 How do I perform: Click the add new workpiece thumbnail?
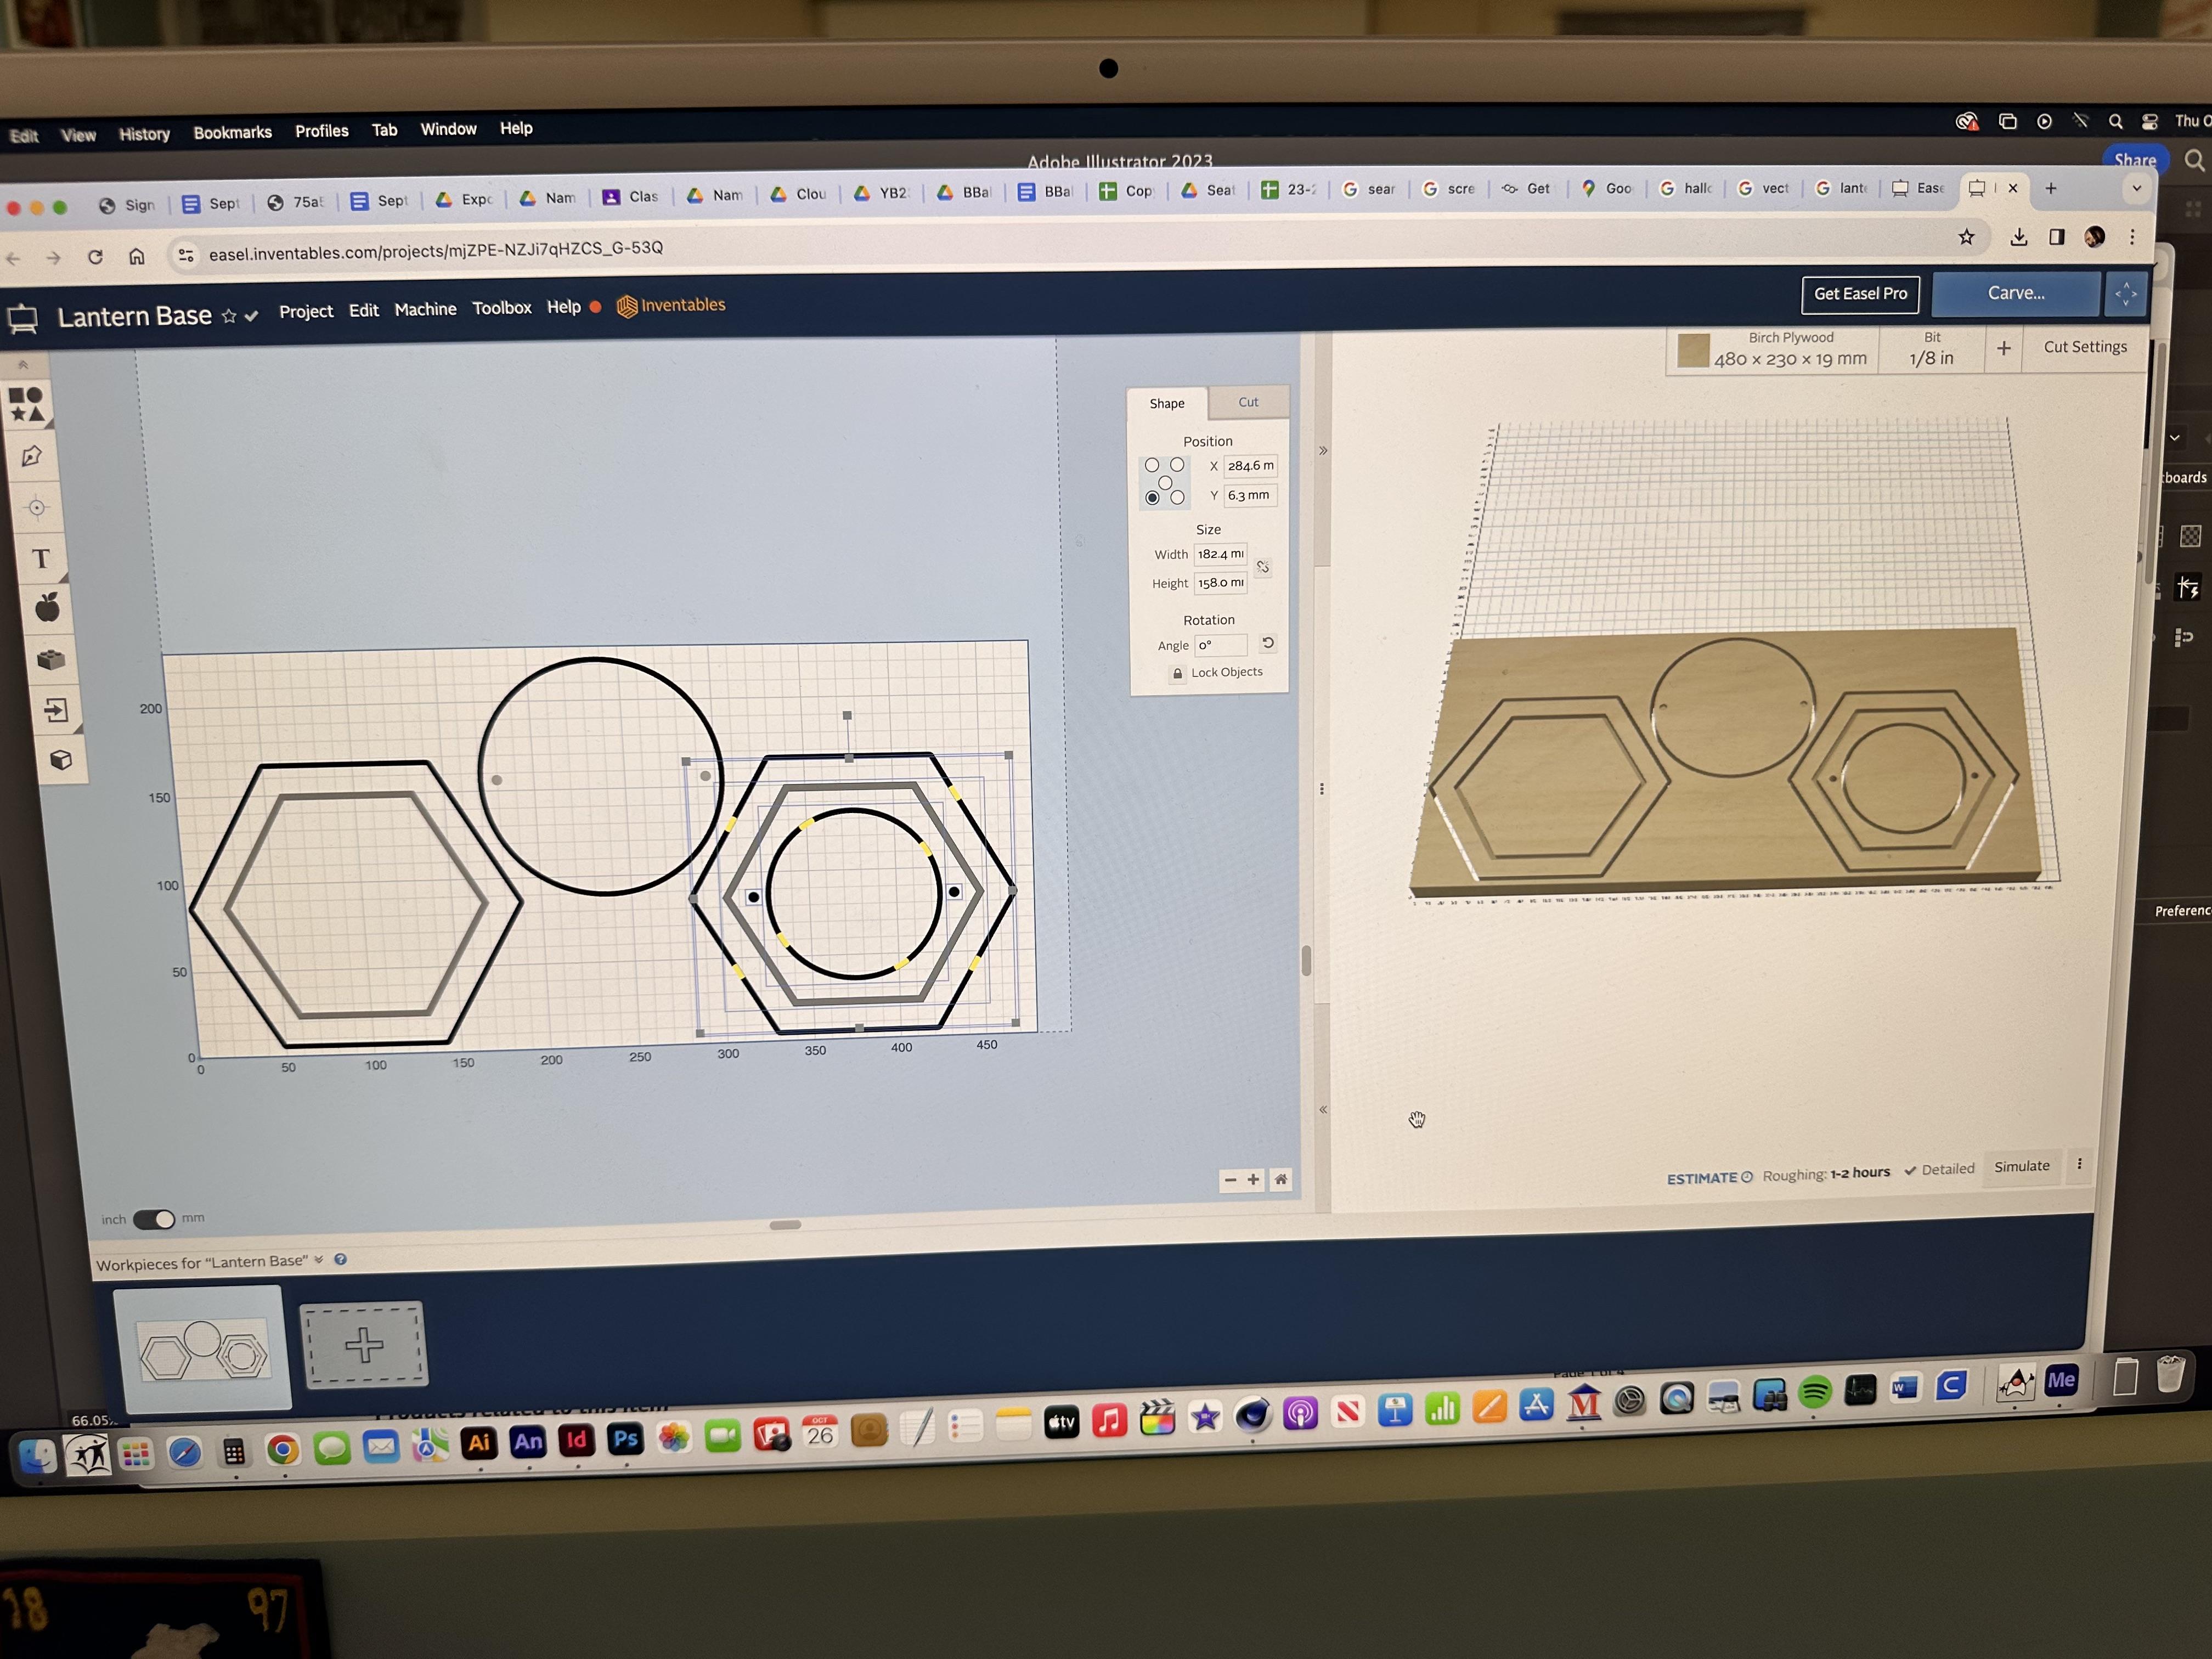364,1344
